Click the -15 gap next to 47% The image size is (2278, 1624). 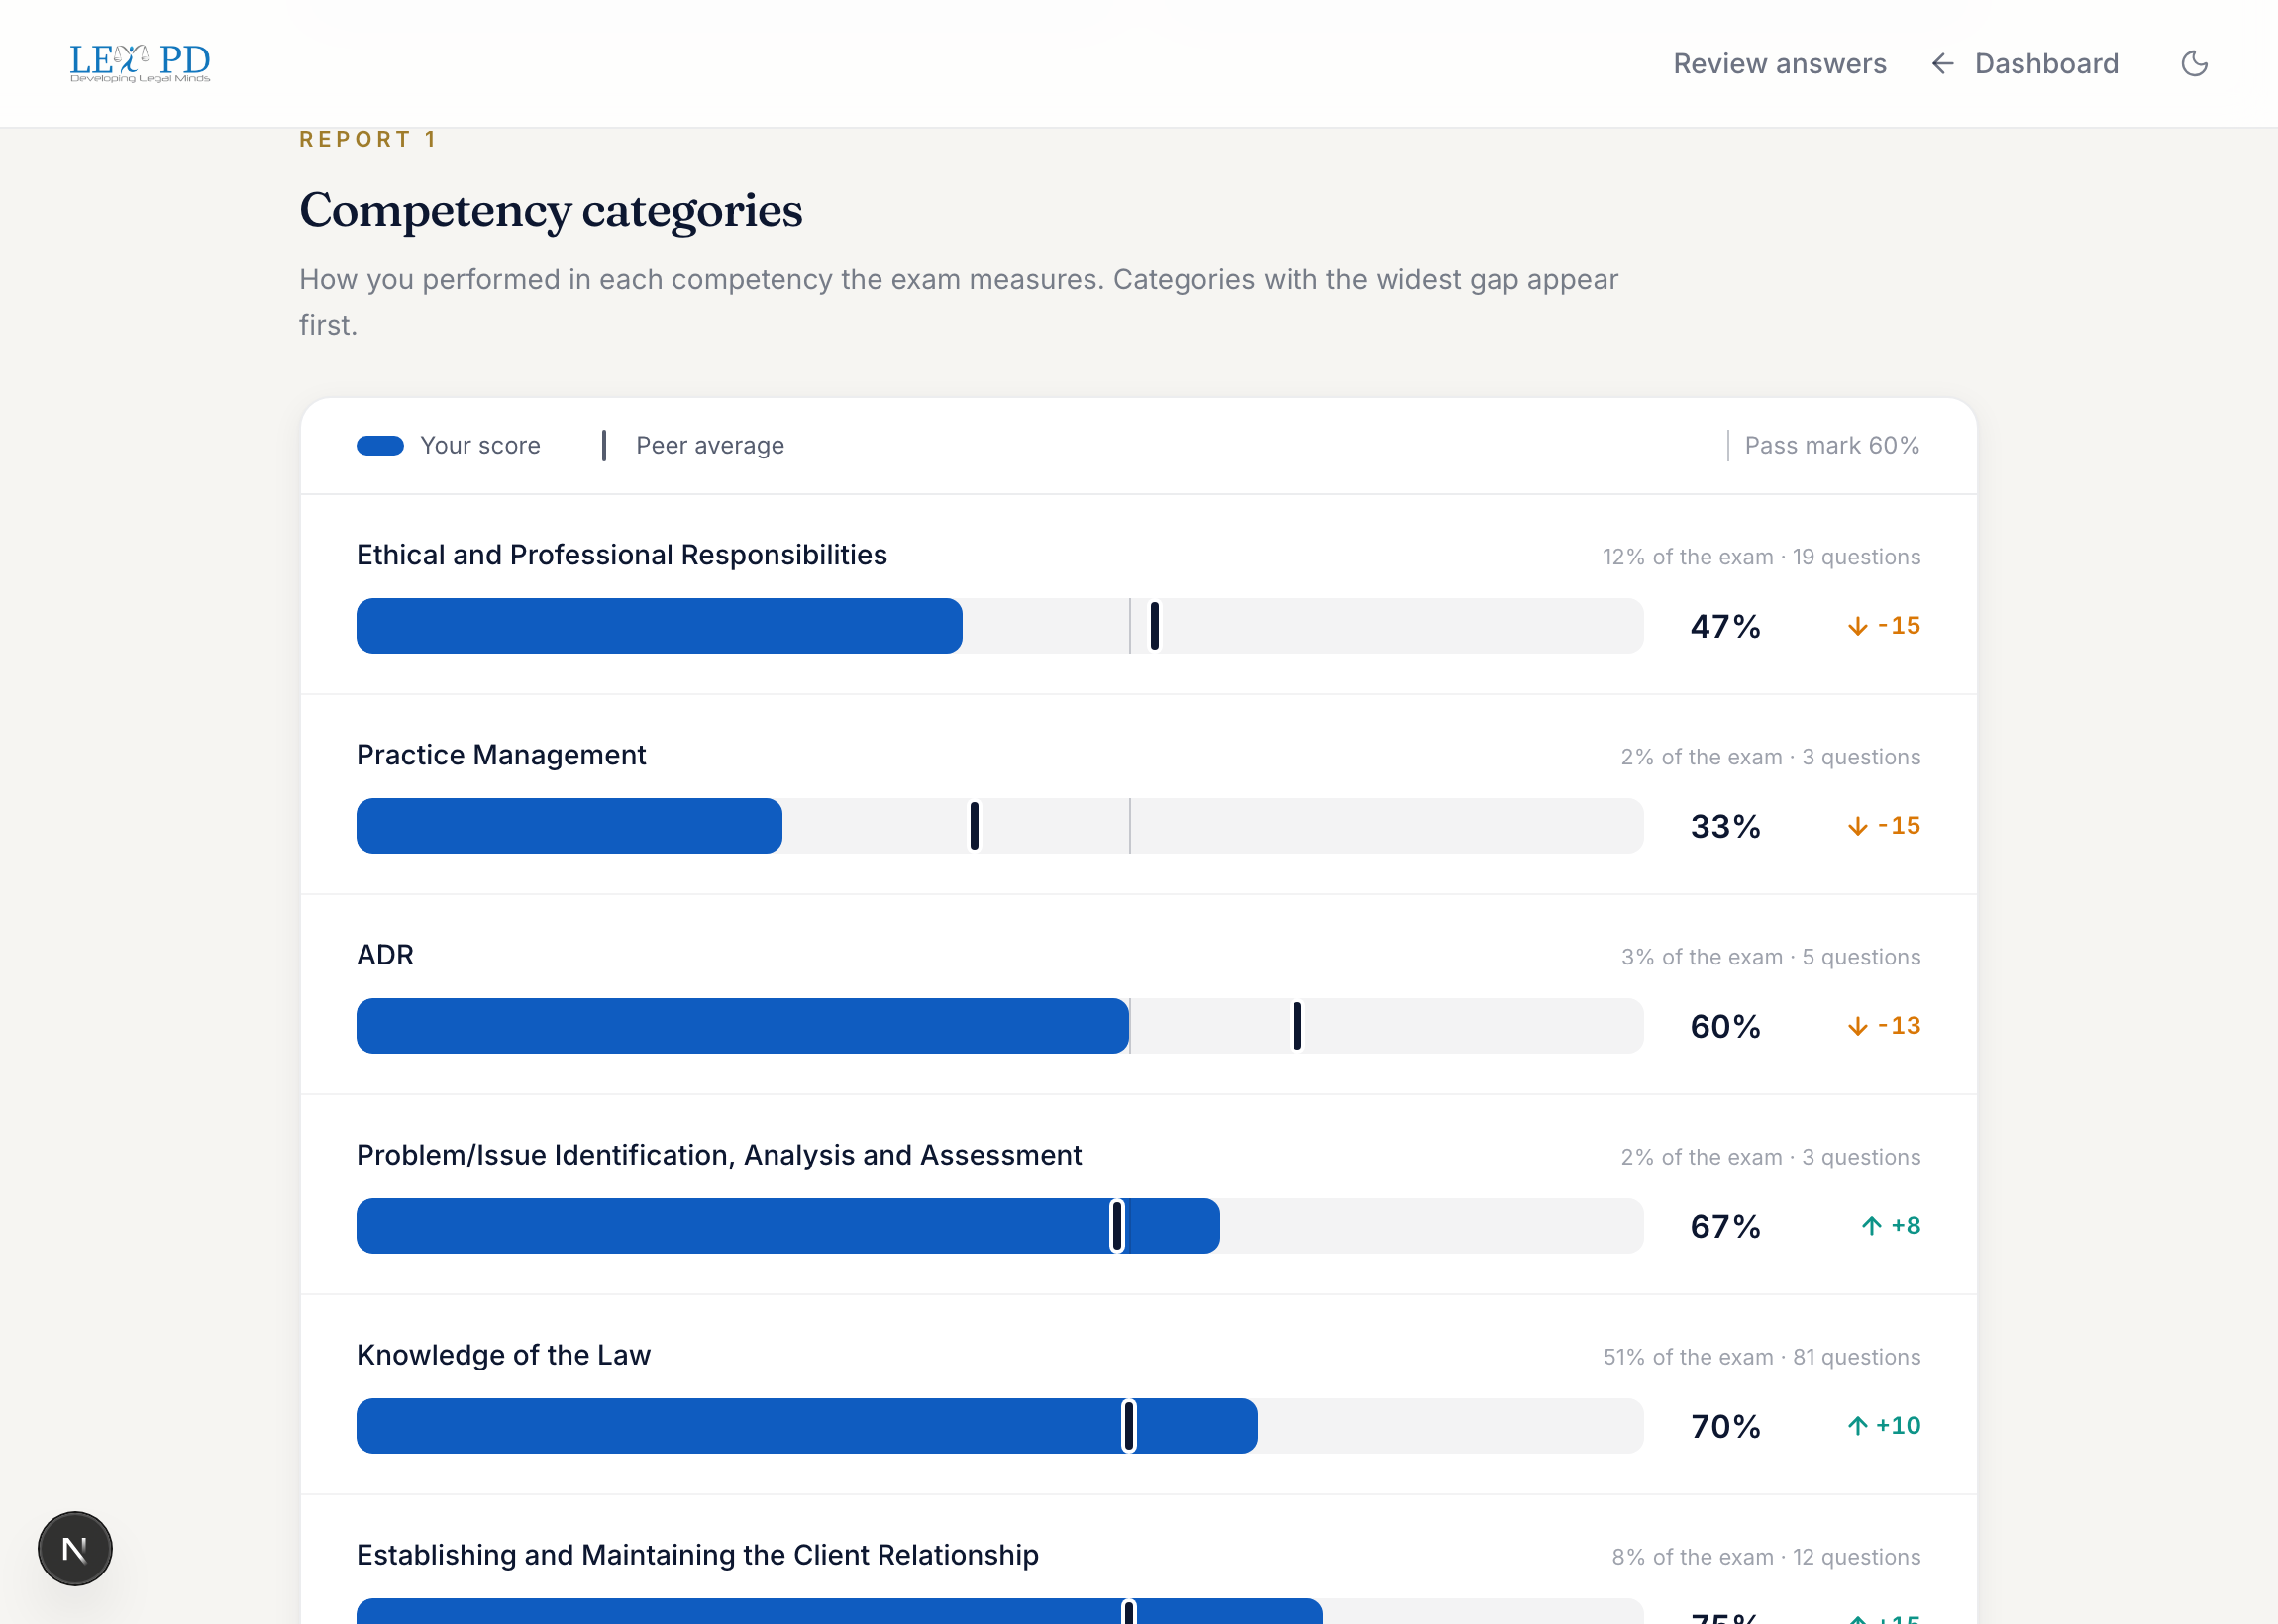point(1883,626)
